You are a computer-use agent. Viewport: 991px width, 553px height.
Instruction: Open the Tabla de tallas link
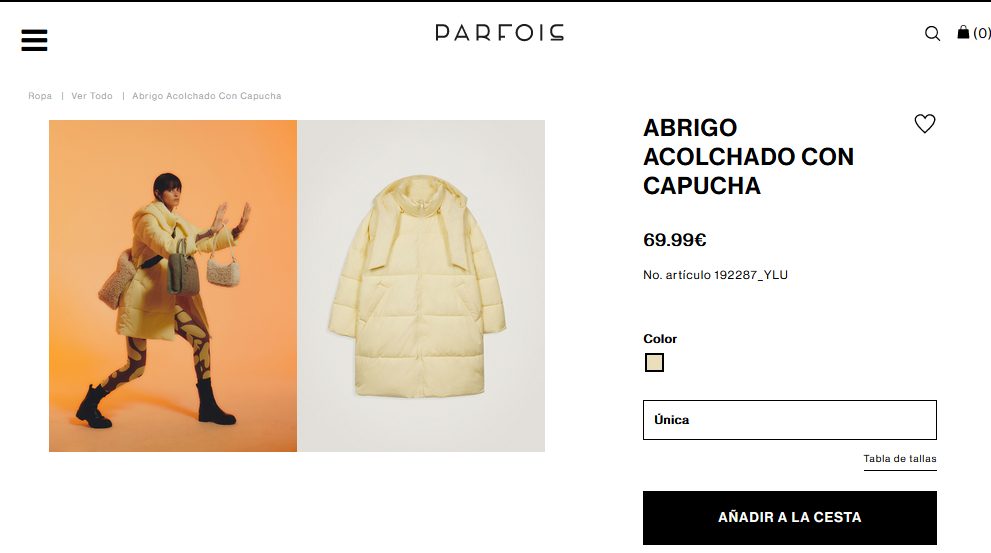pos(900,459)
